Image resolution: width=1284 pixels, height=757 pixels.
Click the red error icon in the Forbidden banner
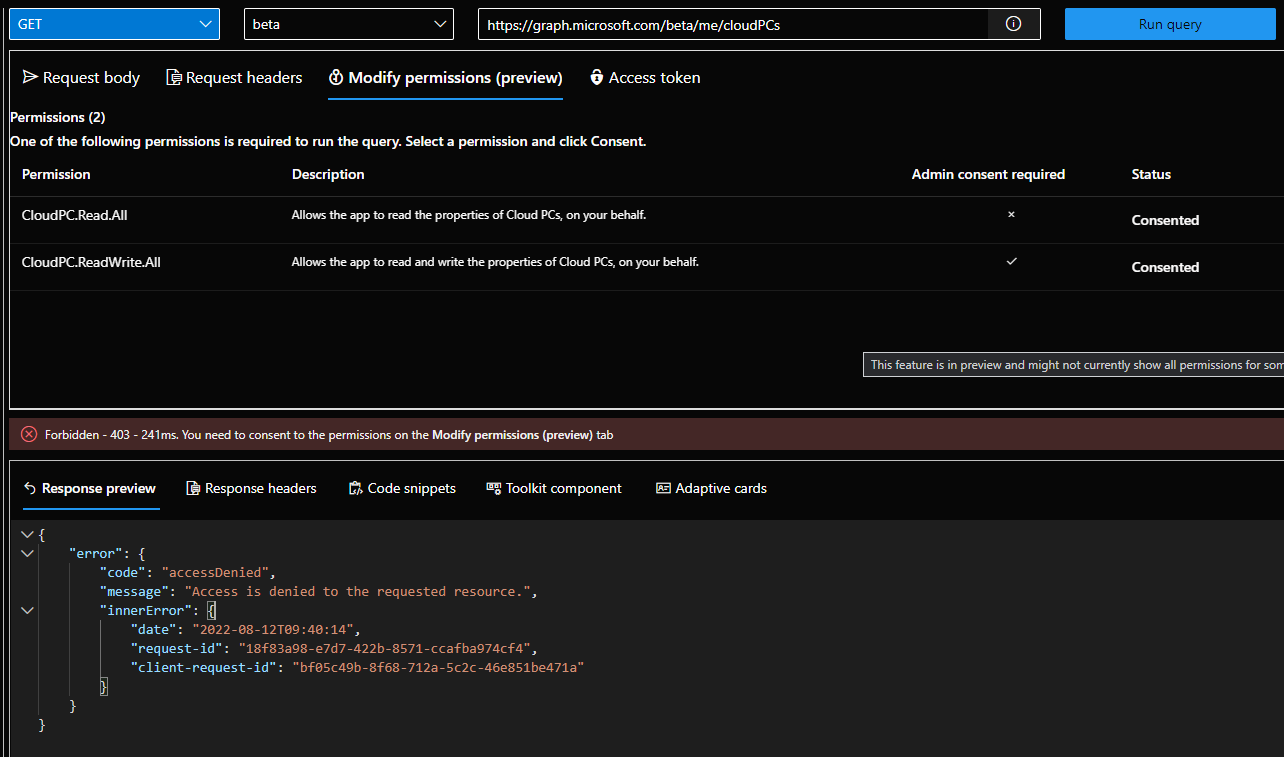(x=28, y=435)
